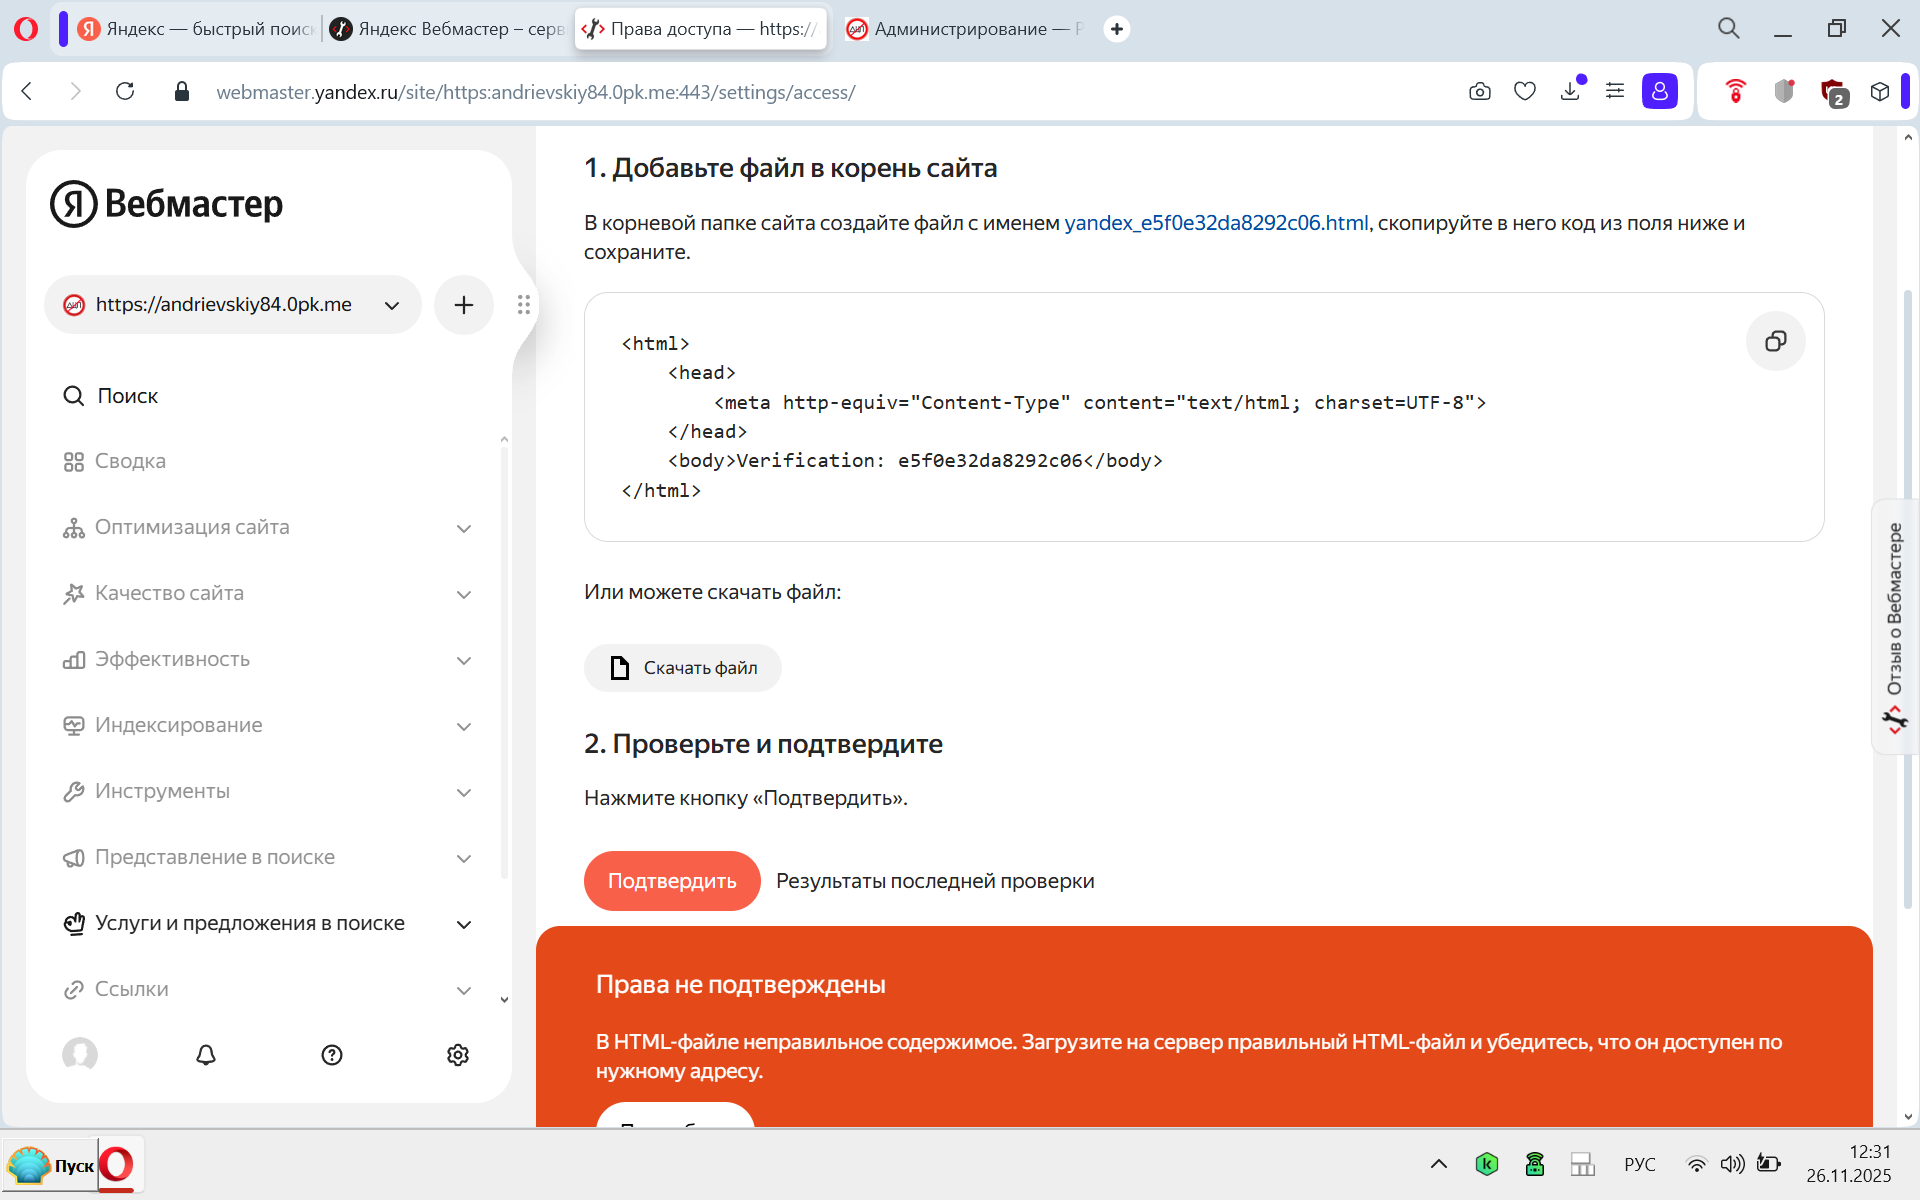Open browser downloads icon
The width and height of the screenshot is (1920, 1200).
1570,92
